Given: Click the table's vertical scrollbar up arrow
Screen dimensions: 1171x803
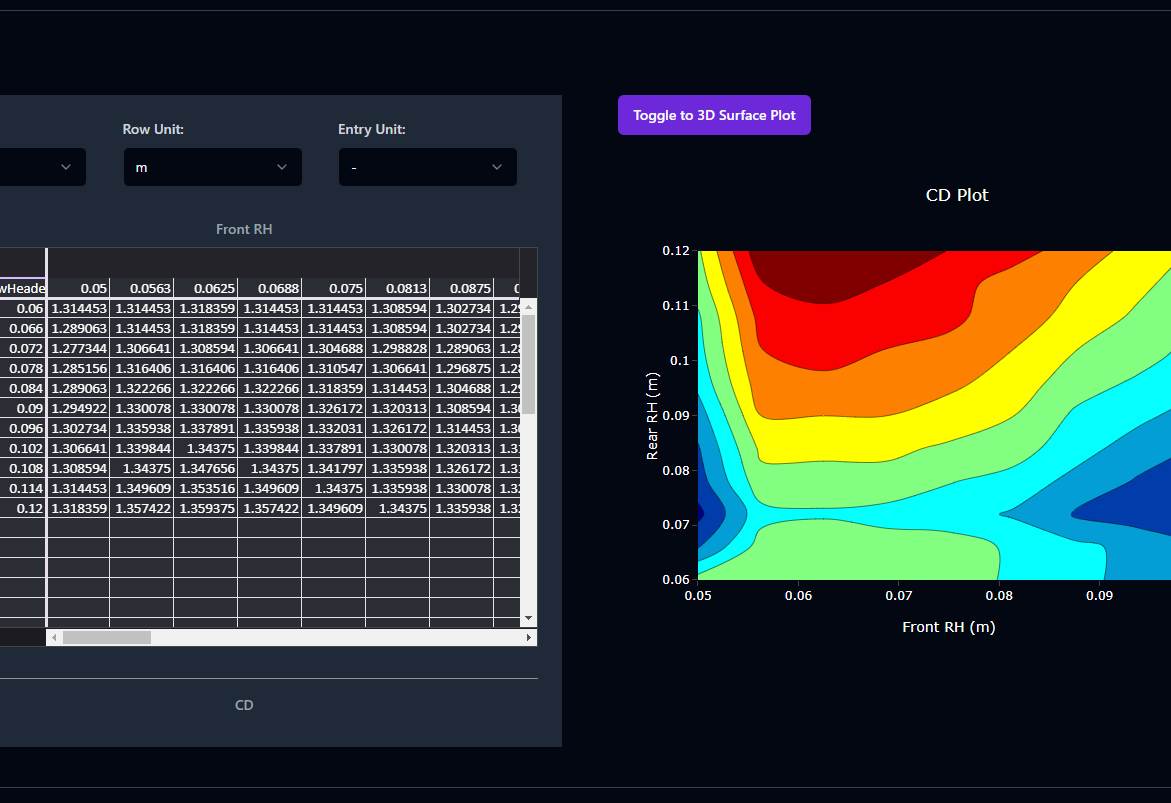Looking at the screenshot, I should pos(529,307).
